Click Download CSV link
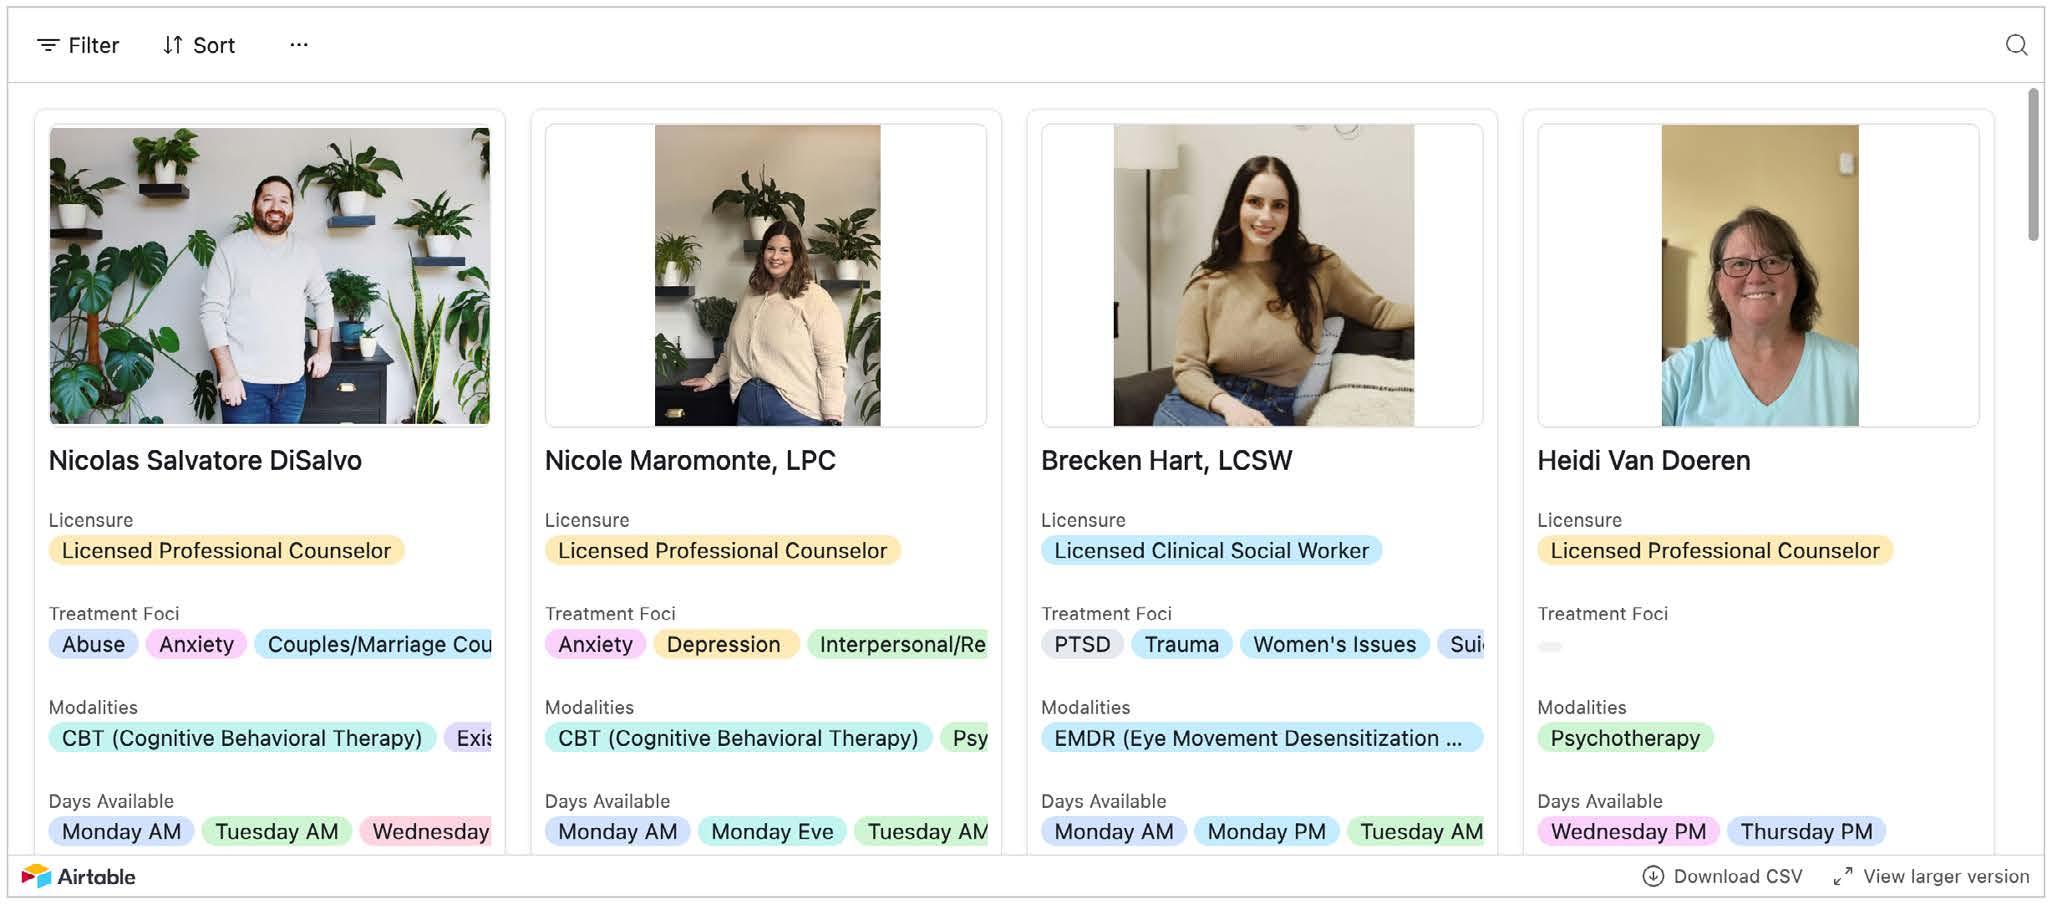This screenshot has width=2052, height=905. coord(1737,876)
